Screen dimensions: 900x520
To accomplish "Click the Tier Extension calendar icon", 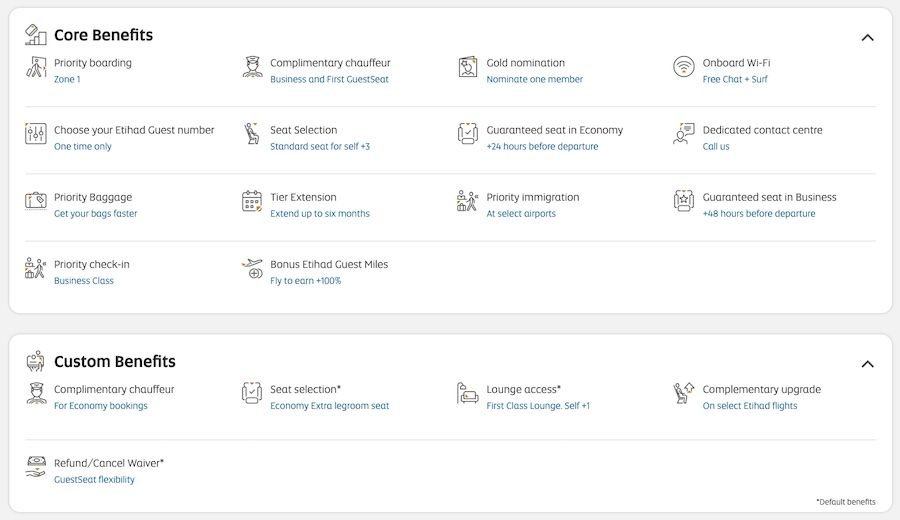I will [x=252, y=202].
